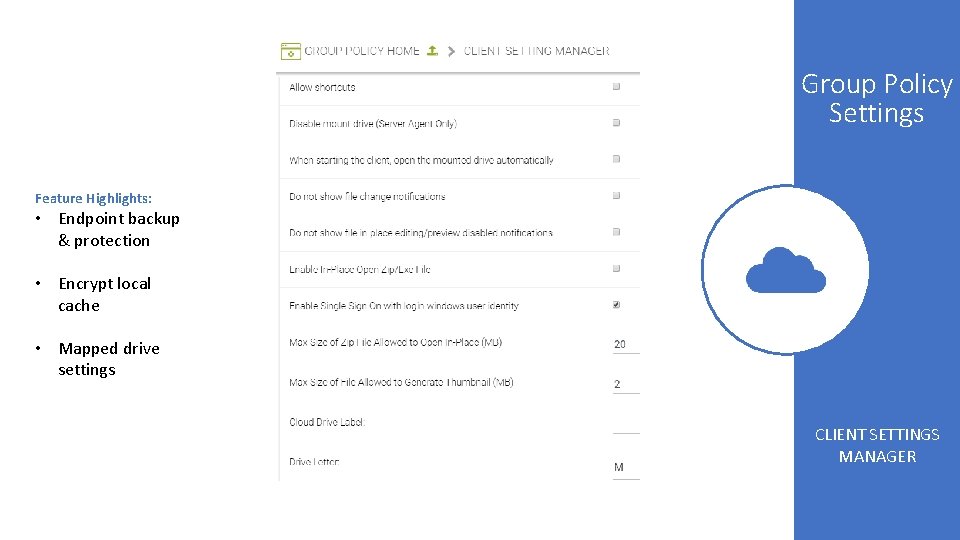
Task: Toggle in-place editing/preview disabled notifications checkbox
Action: click(x=617, y=231)
